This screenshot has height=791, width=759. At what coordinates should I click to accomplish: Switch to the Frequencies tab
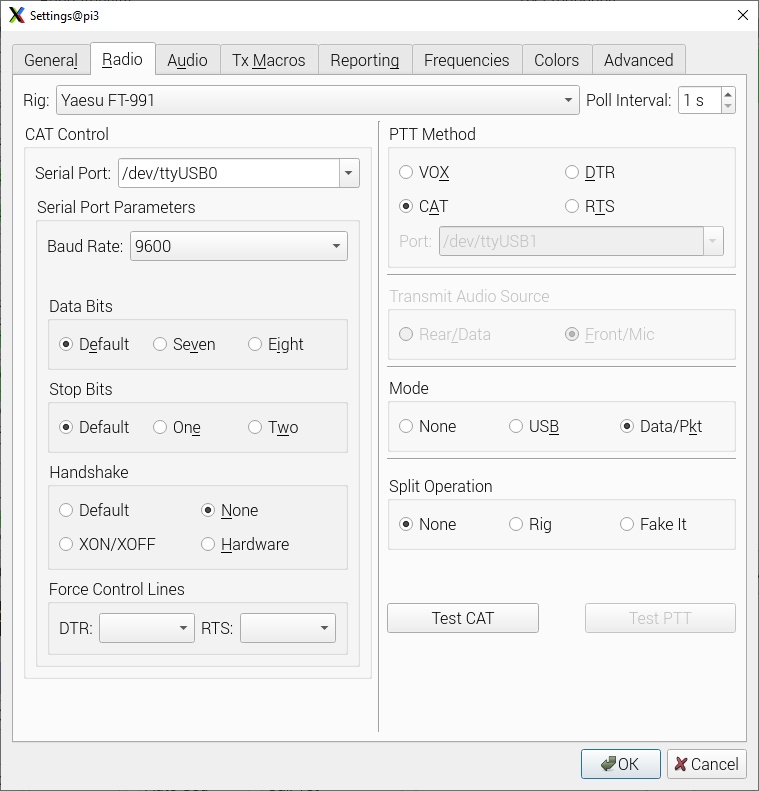point(466,60)
